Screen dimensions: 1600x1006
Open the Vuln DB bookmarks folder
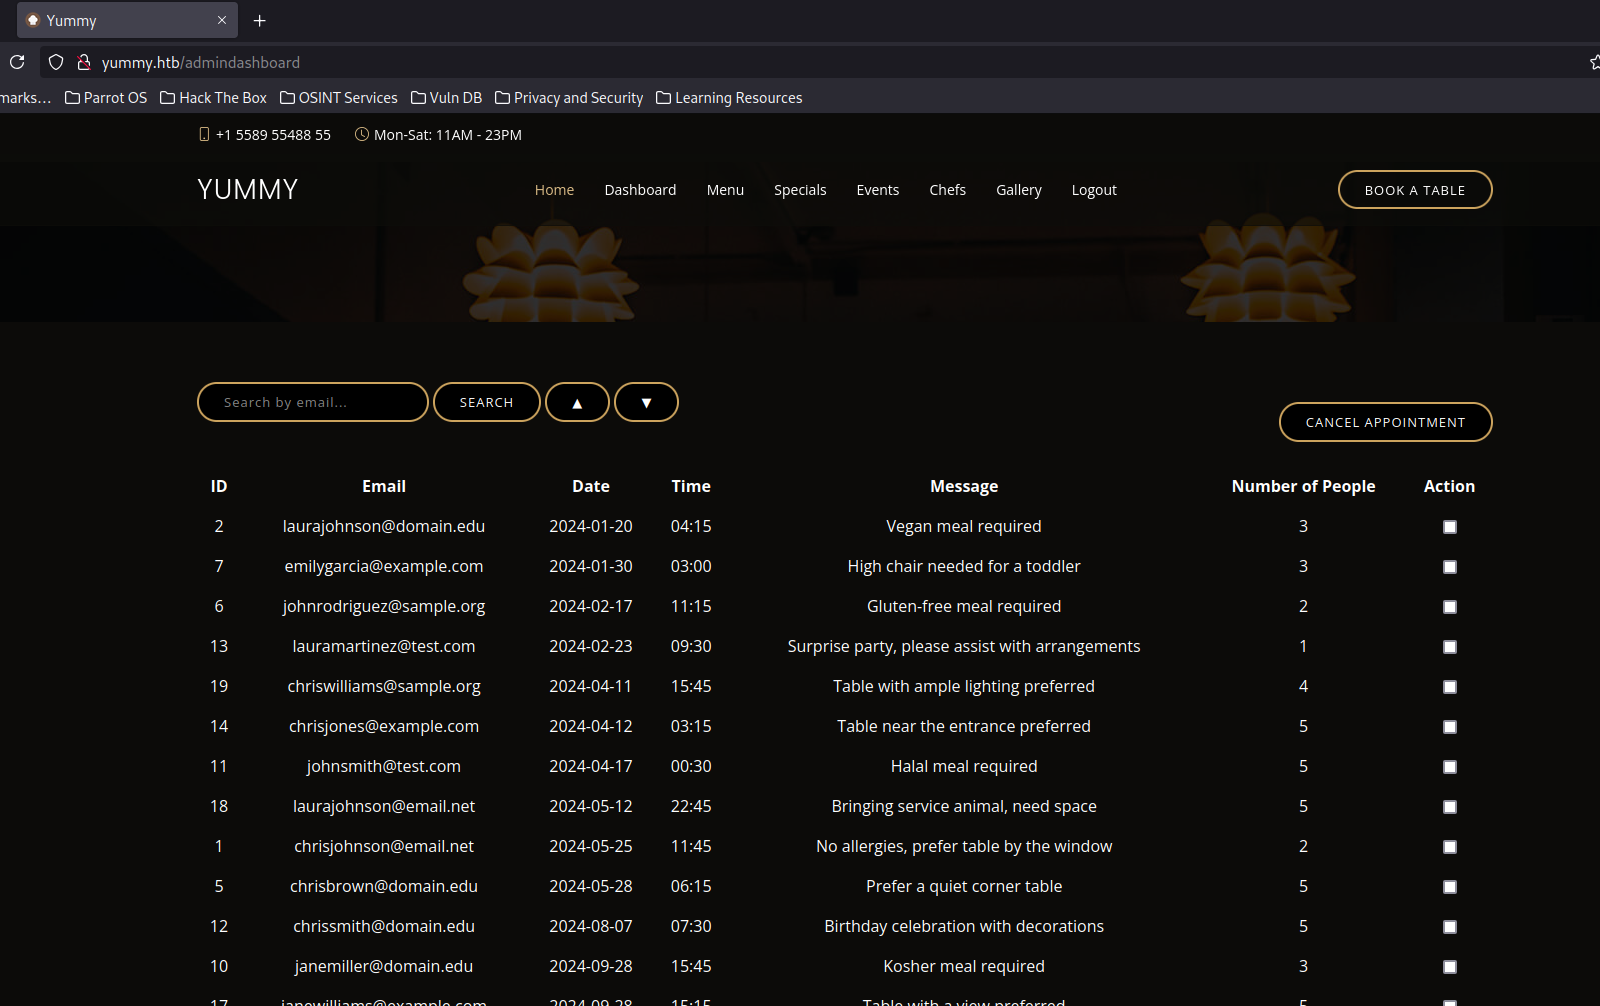pyautogui.click(x=446, y=98)
